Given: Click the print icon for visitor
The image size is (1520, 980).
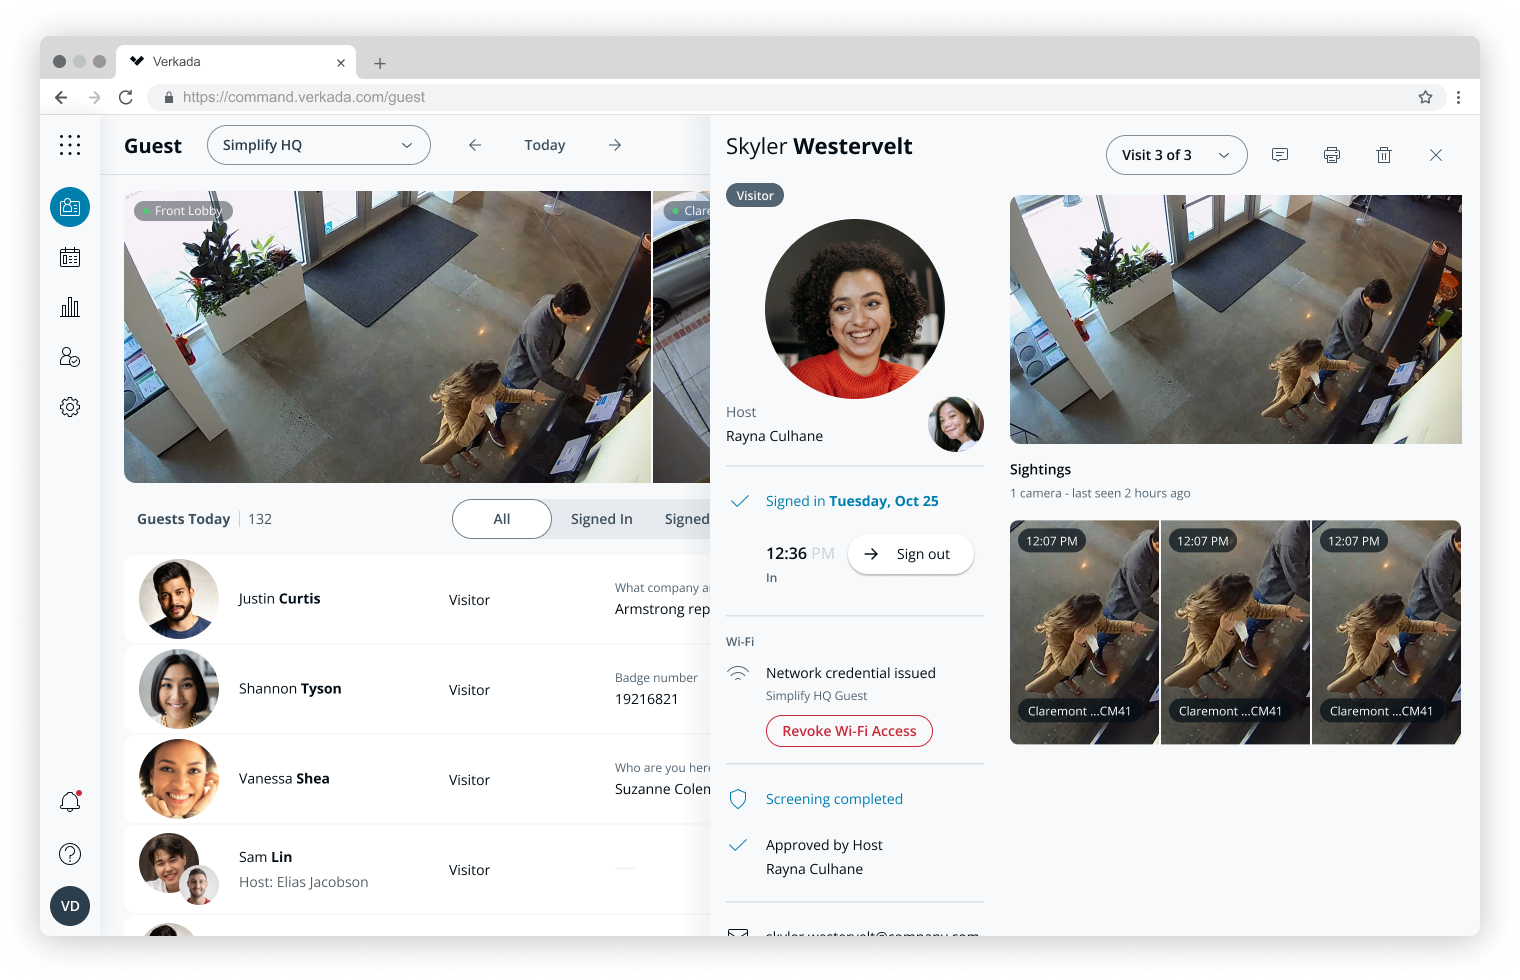Looking at the screenshot, I should (1331, 155).
